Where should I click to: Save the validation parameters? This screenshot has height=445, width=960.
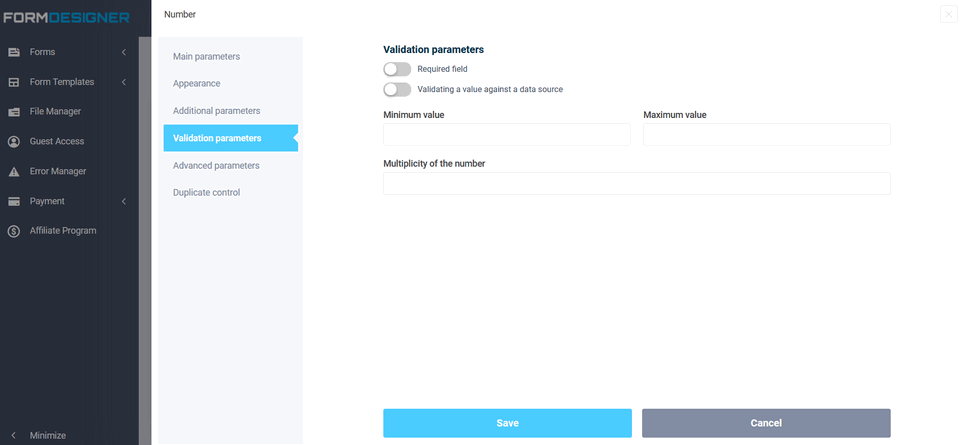coord(507,423)
